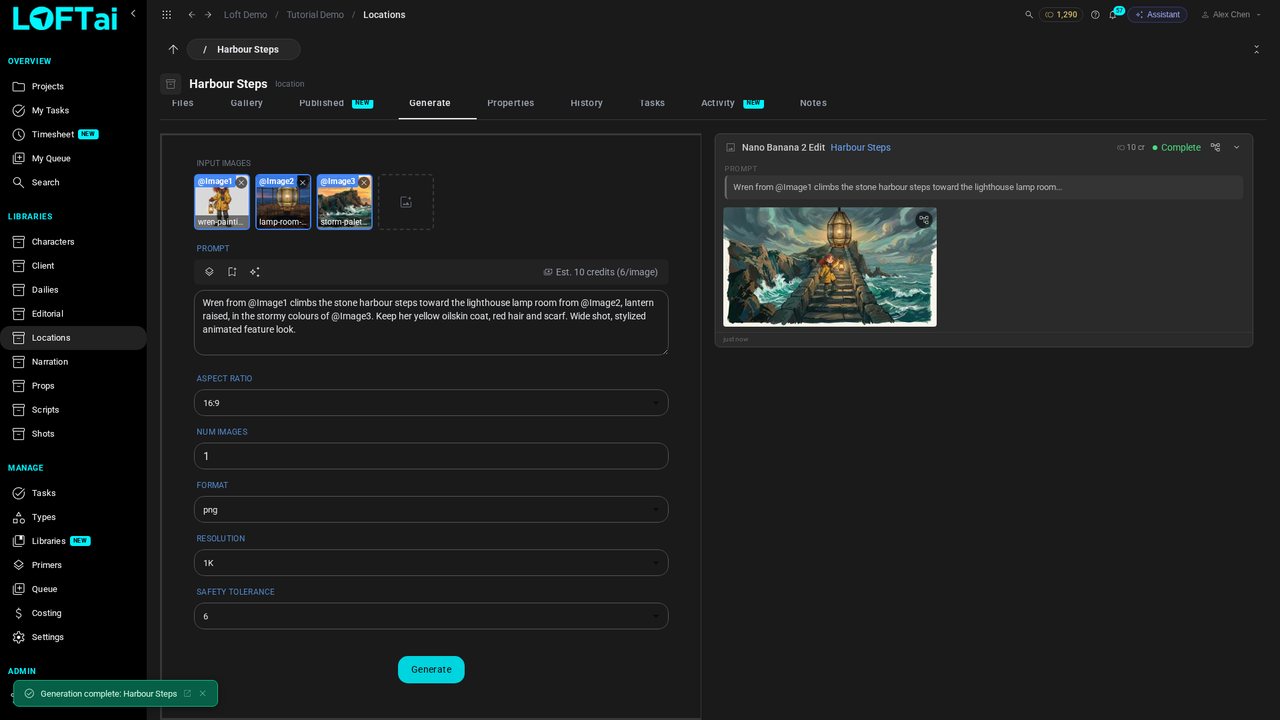Click the sparkle enhance icon in the prompt toolbar
This screenshot has width=1280, height=720.
(255, 272)
